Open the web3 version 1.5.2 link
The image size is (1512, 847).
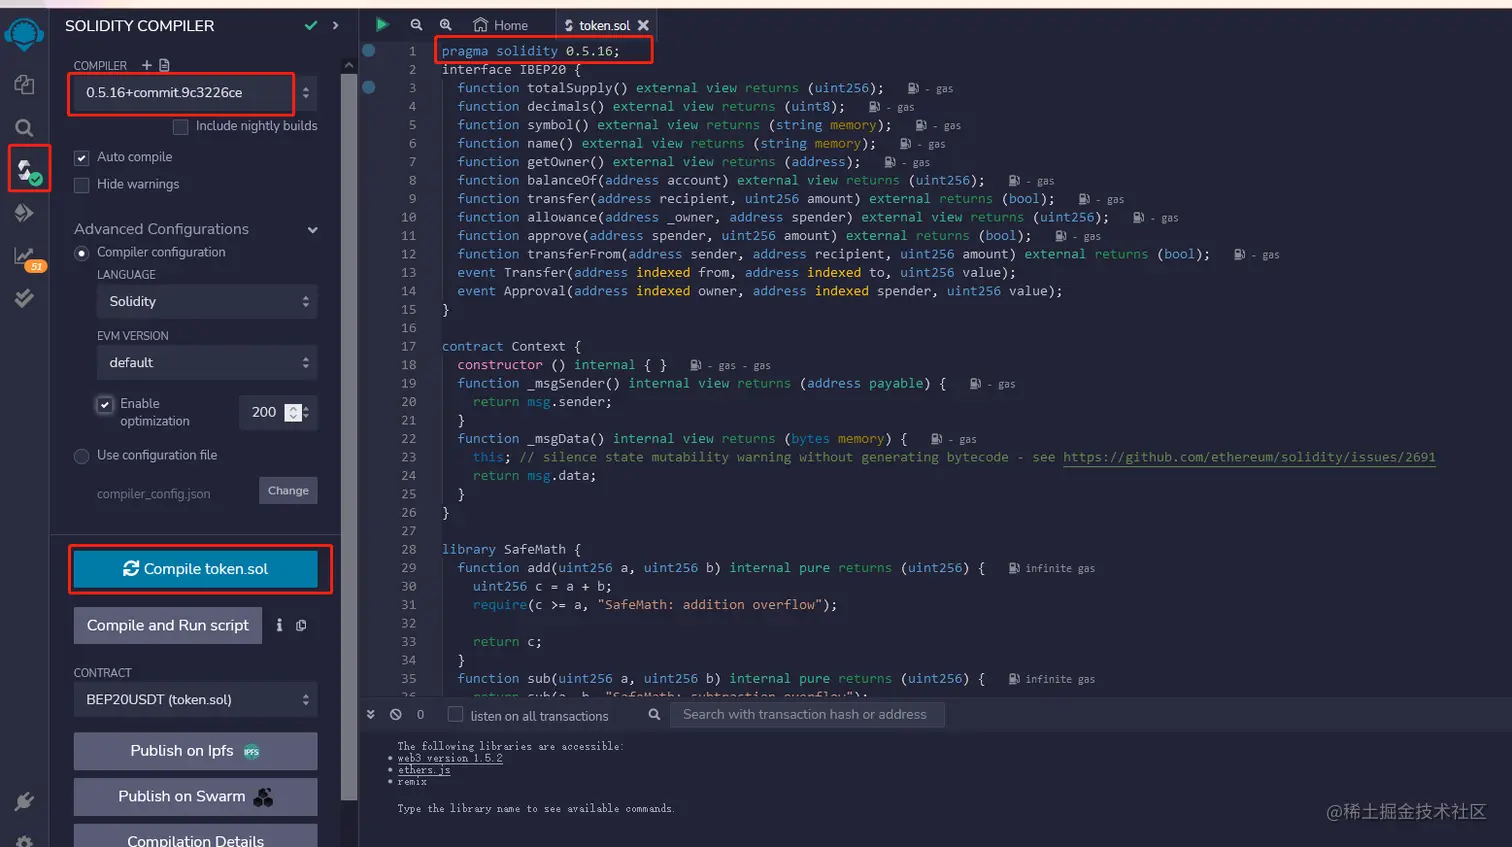coord(450,758)
